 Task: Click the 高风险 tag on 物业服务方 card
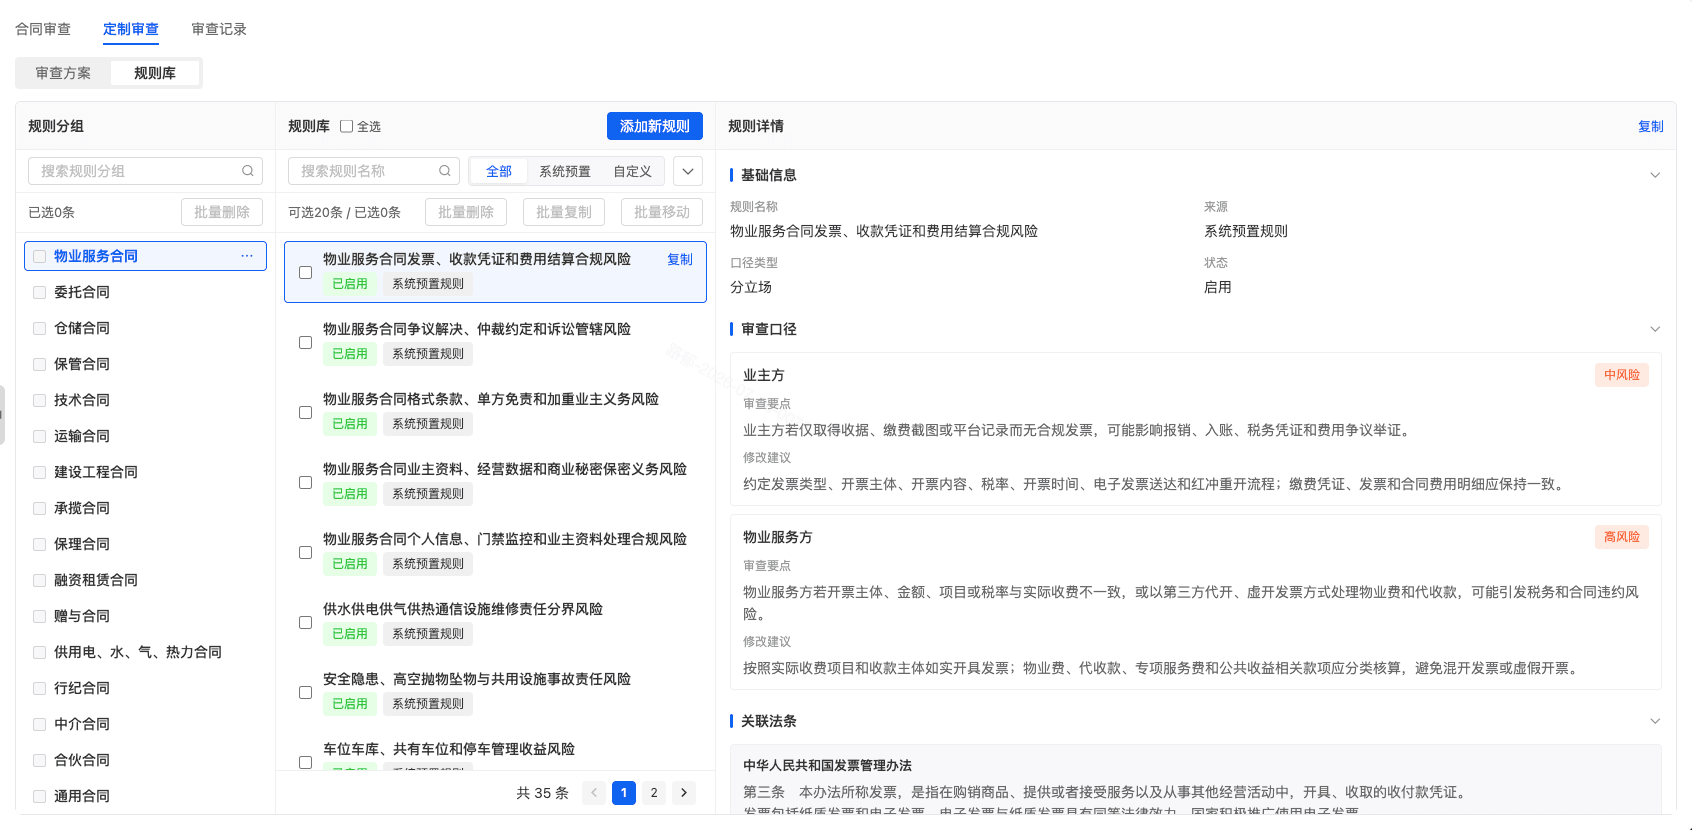tap(1622, 537)
